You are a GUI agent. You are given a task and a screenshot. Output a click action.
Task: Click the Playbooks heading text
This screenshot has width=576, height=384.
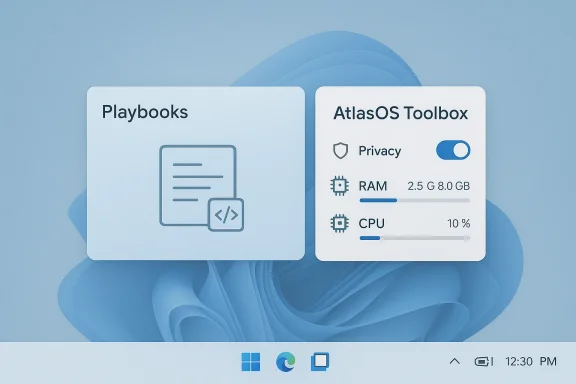pyautogui.click(x=145, y=112)
